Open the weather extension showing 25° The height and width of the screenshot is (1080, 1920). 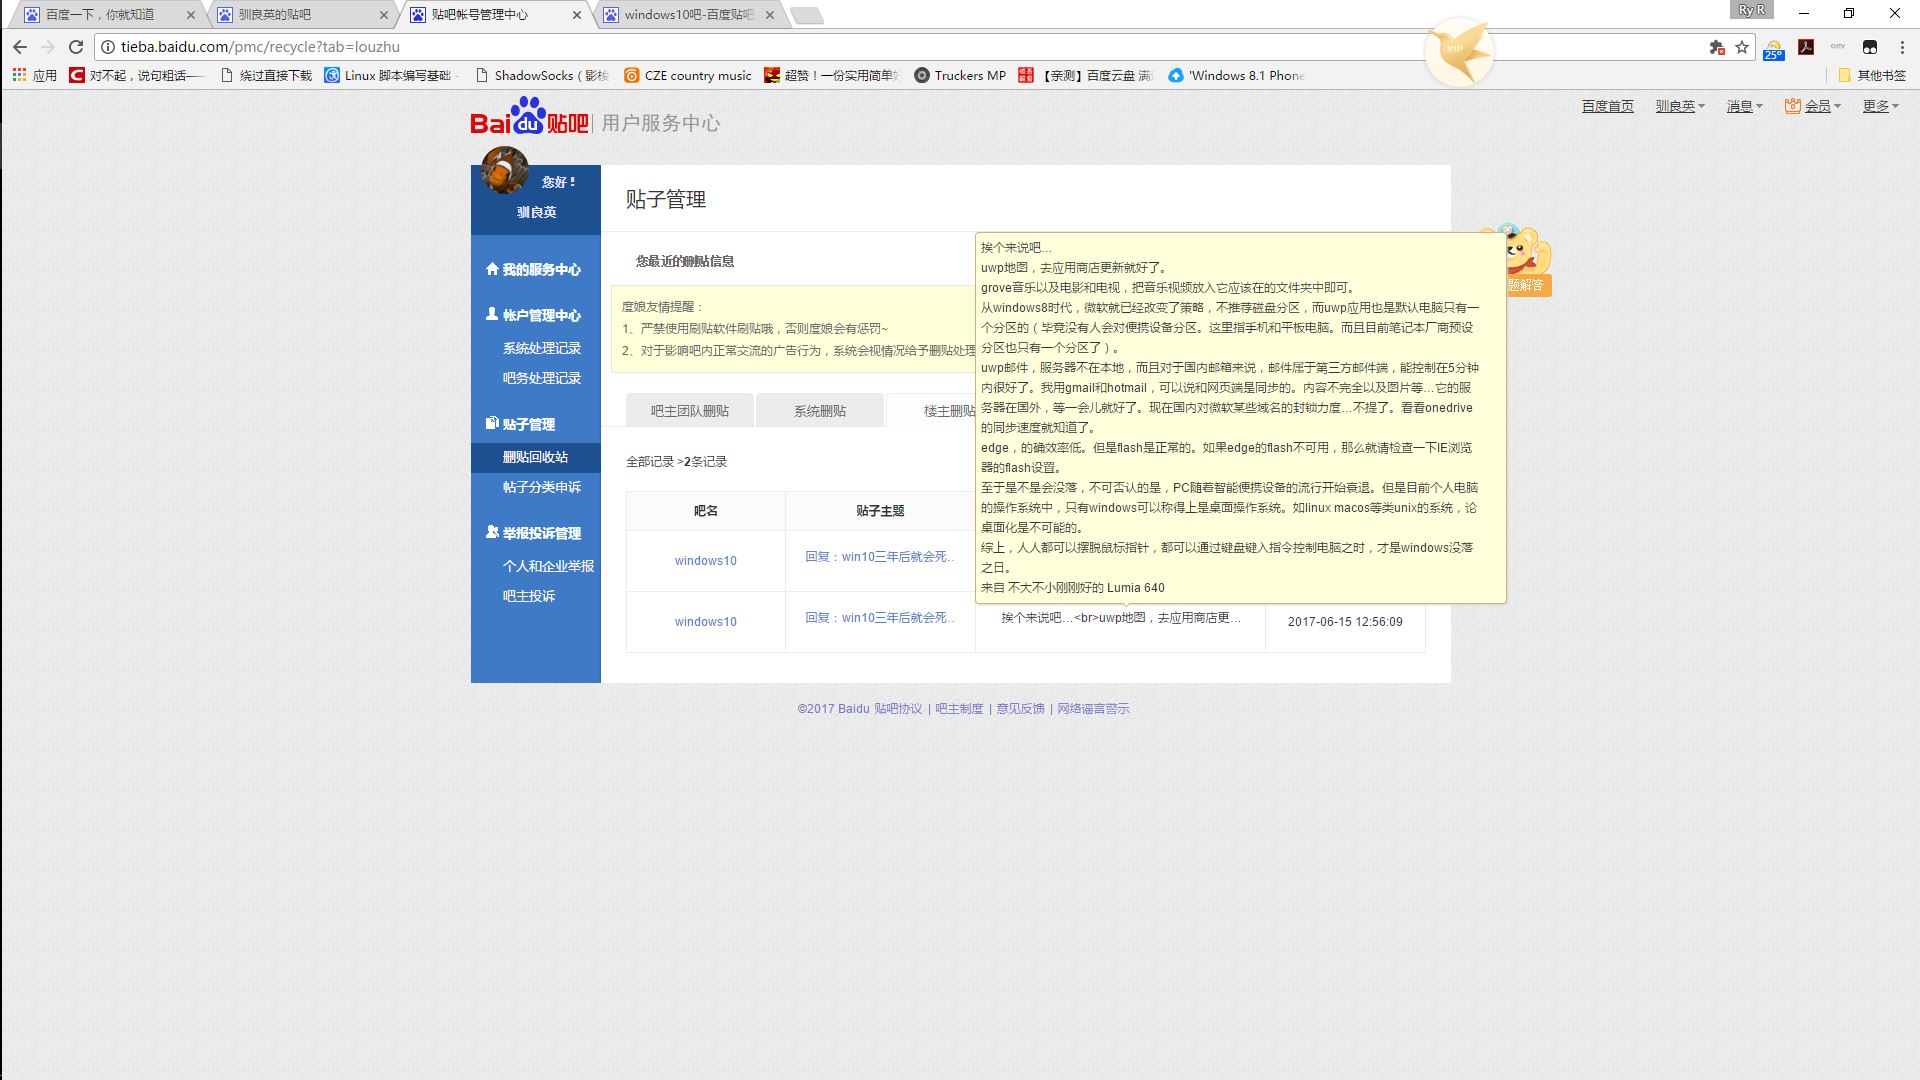[1774, 49]
